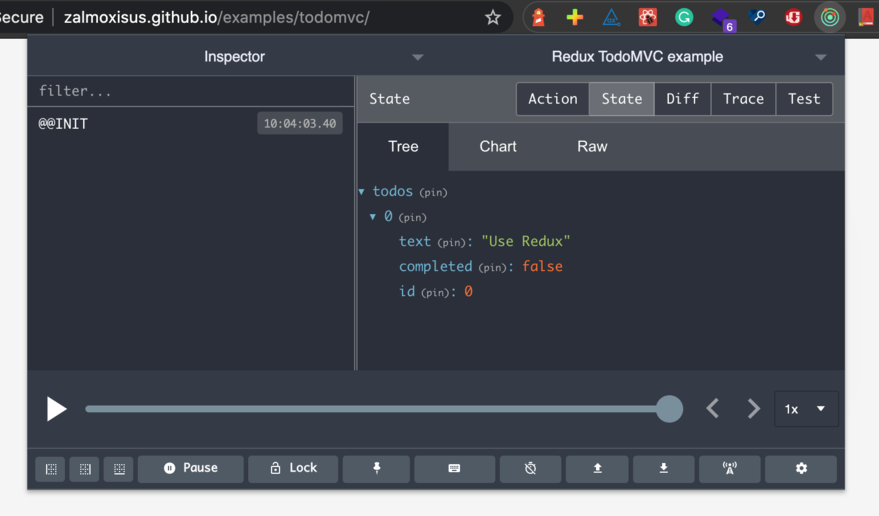The image size is (879, 516).
Task: Go to the previous action using left chevron
Action: 713,409
